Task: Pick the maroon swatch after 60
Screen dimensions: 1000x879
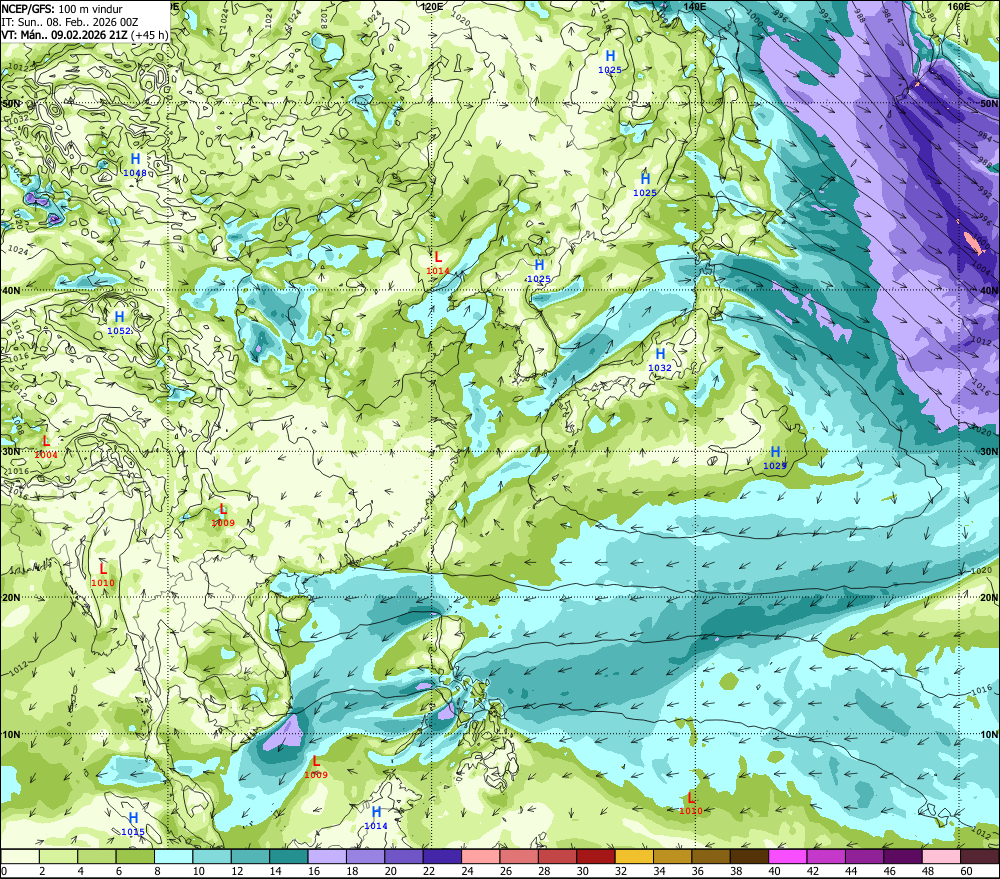Action: pos(980,856)
